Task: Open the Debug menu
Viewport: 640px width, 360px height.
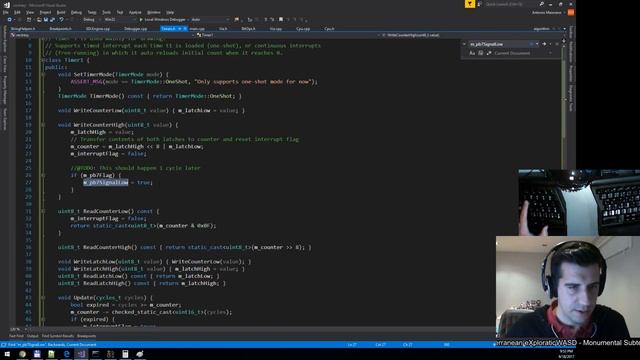Action: click(x=76, y=12)
